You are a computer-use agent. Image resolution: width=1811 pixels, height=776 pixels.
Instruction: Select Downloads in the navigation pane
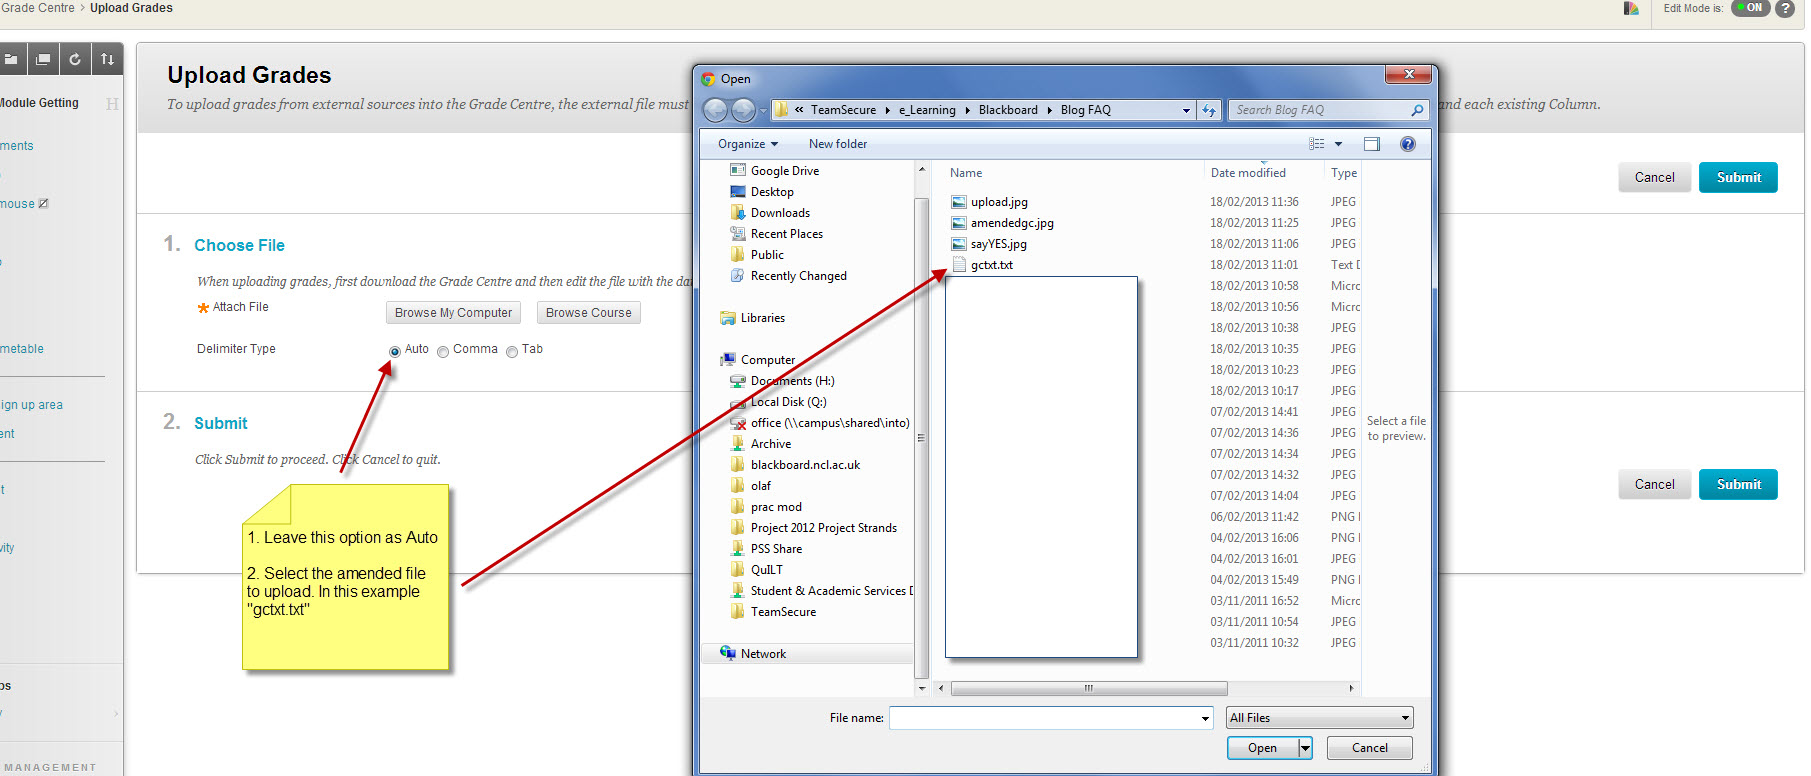click(x=780, y=213)
